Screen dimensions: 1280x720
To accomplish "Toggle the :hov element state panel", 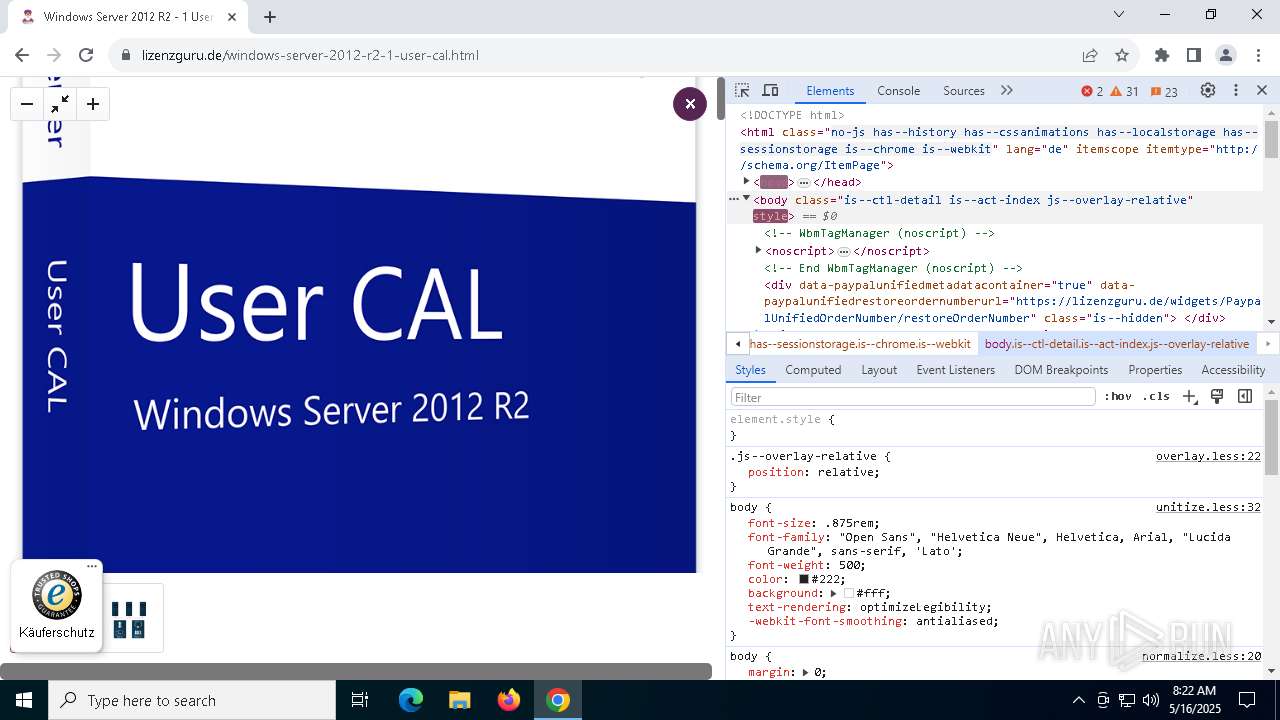I will click(x=1118, y=396).
